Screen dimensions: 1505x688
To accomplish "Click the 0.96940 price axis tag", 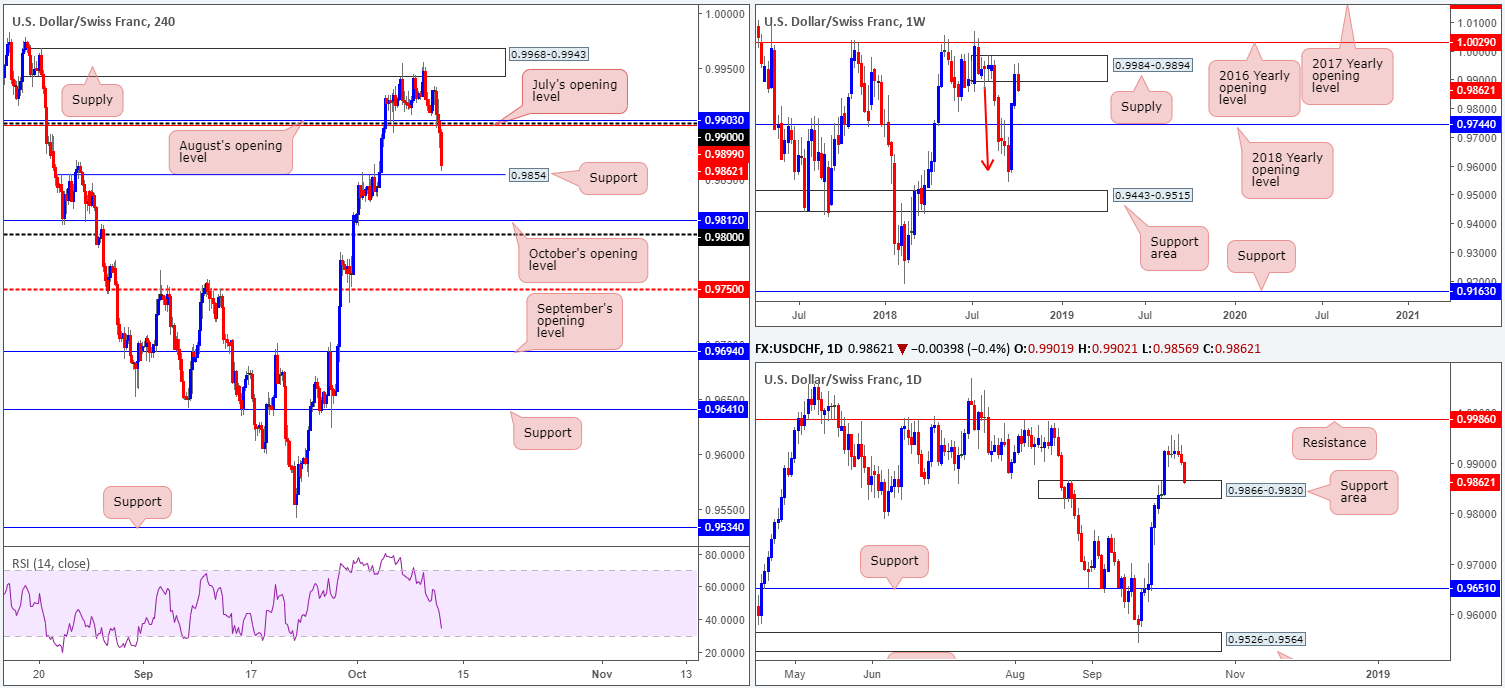I will pyautogui.click(x=722, y=351).
